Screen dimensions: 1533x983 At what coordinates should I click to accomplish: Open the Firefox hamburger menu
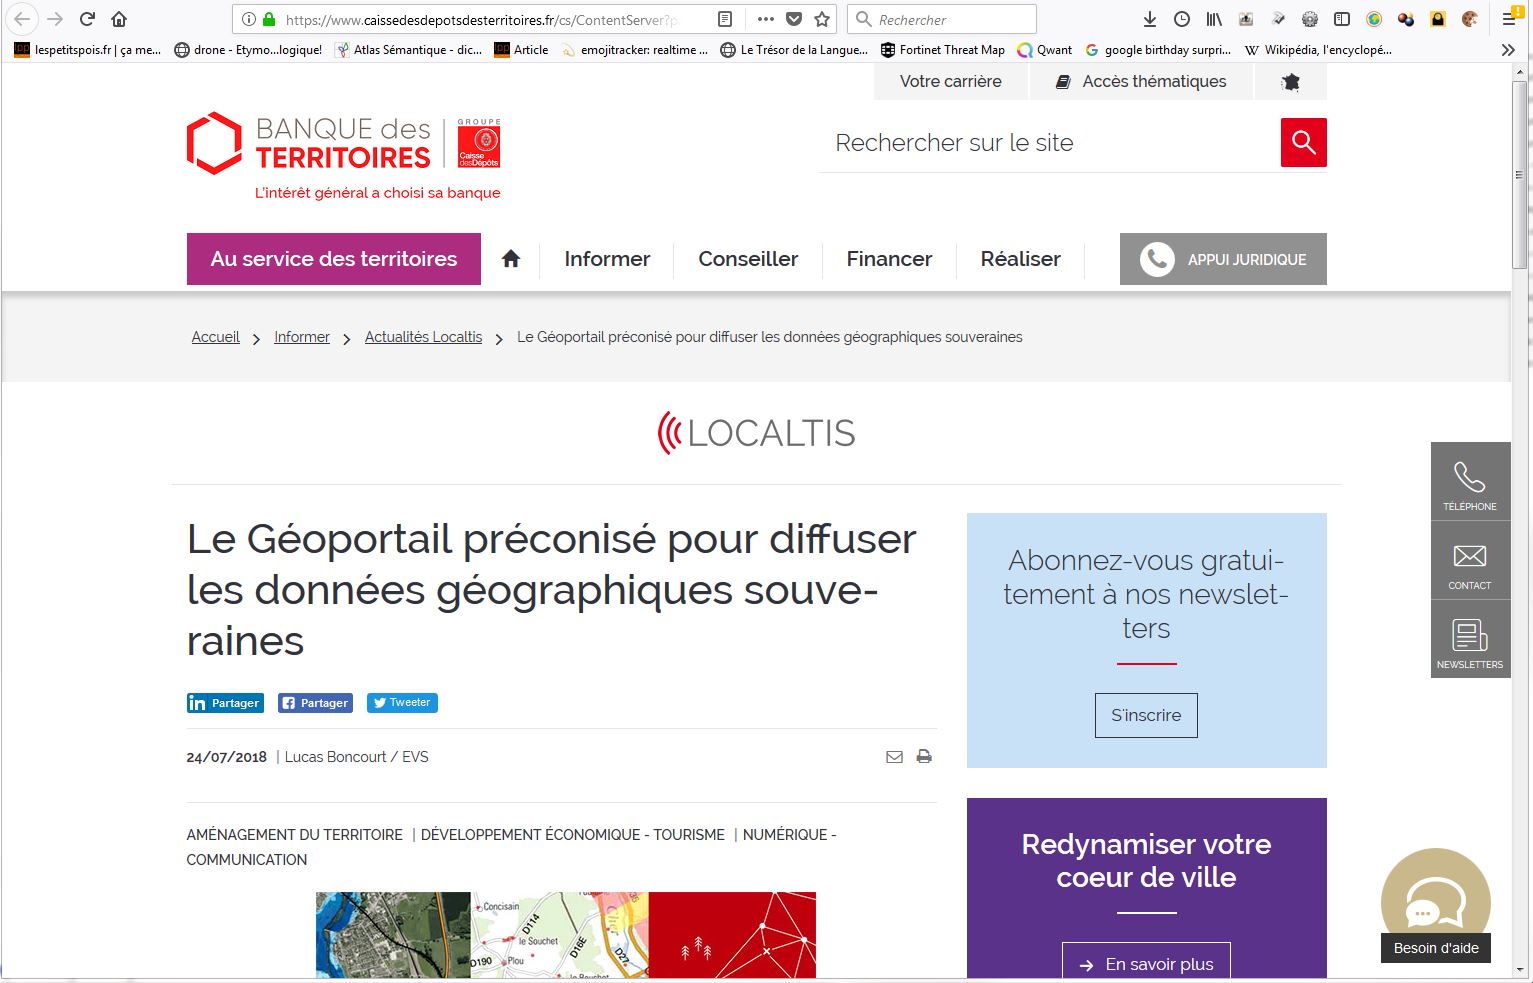coord(1509,19)
